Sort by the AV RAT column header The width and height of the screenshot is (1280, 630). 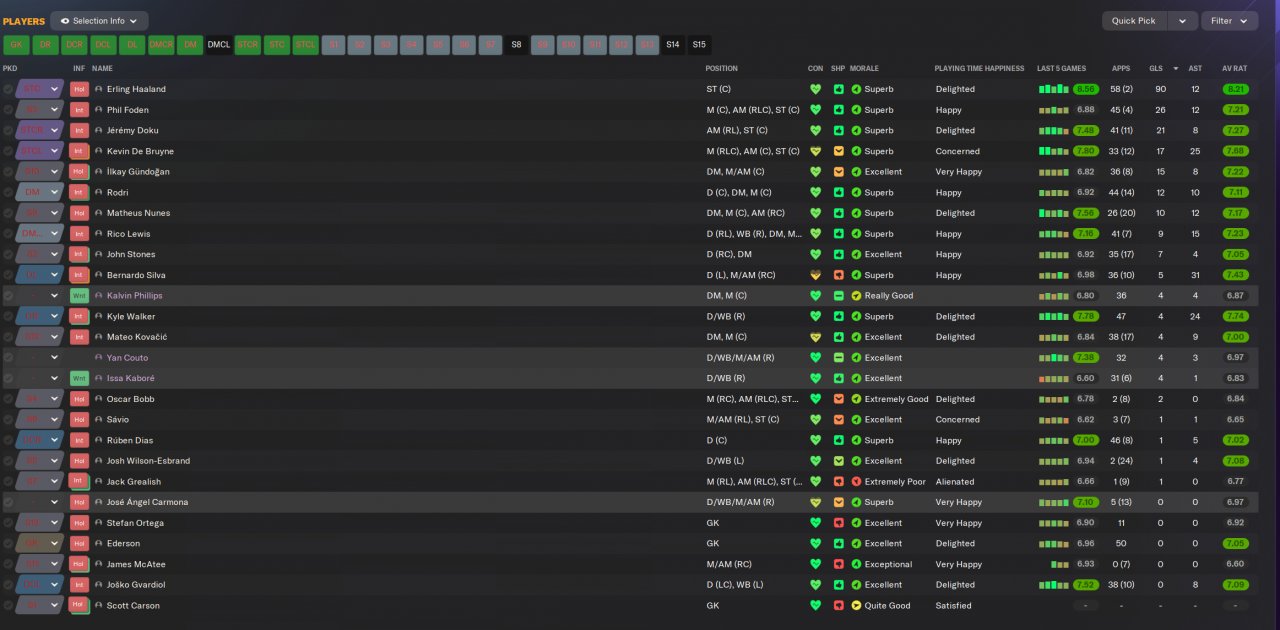pyautogui.click(x=1234, y=68)
